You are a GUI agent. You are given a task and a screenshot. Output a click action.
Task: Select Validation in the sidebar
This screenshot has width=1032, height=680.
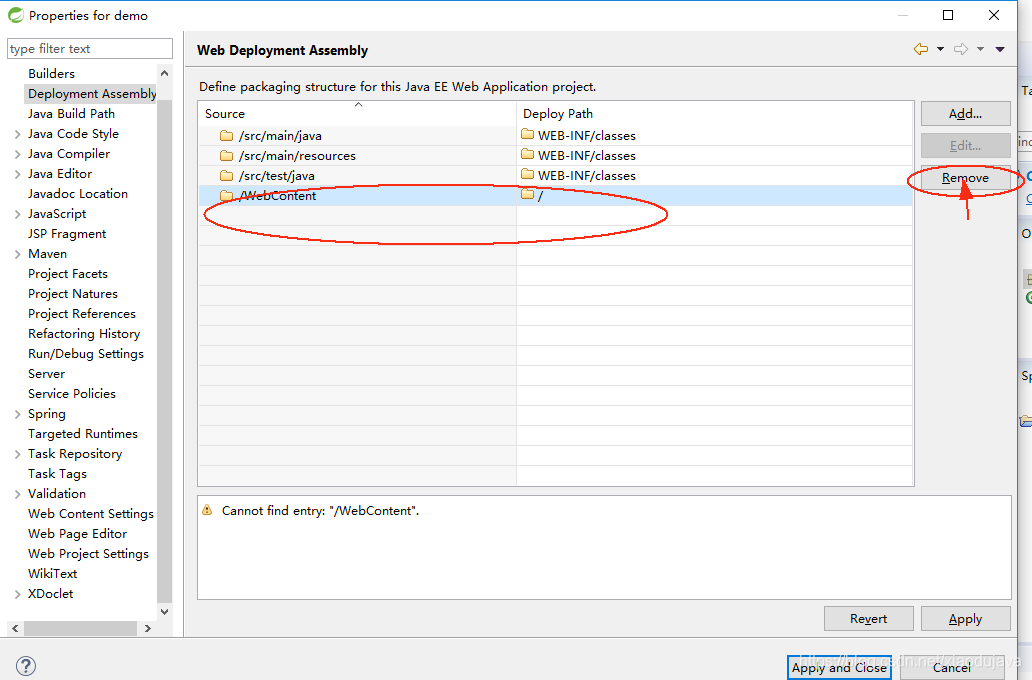click(57, 493)
